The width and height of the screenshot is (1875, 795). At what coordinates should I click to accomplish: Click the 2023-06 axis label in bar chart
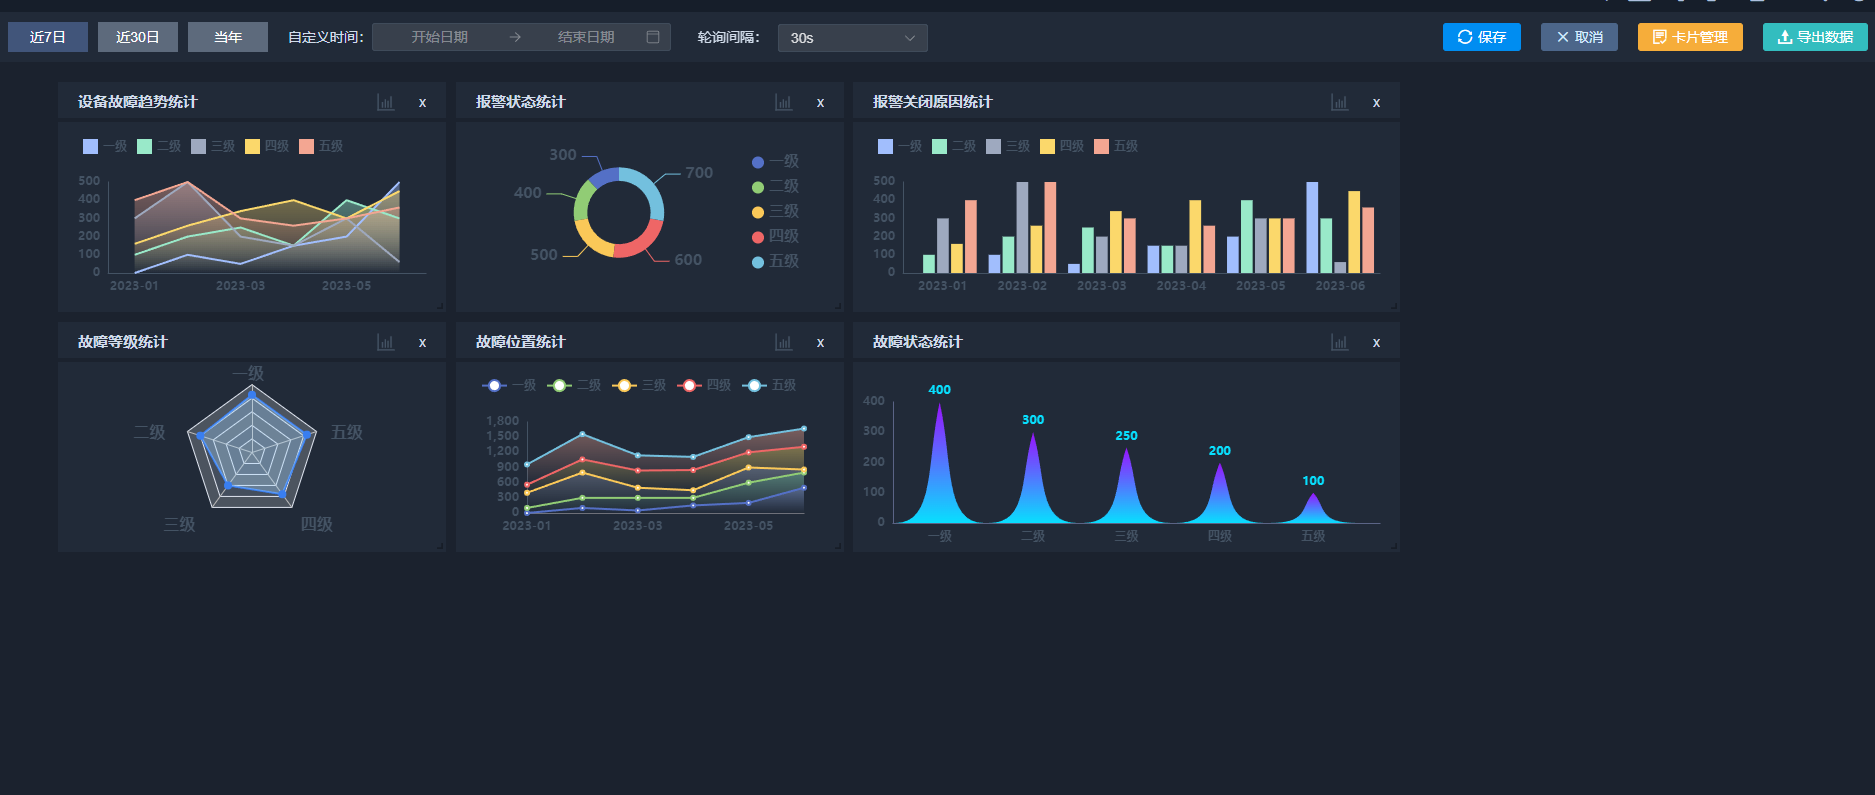tap(1340, 286)
